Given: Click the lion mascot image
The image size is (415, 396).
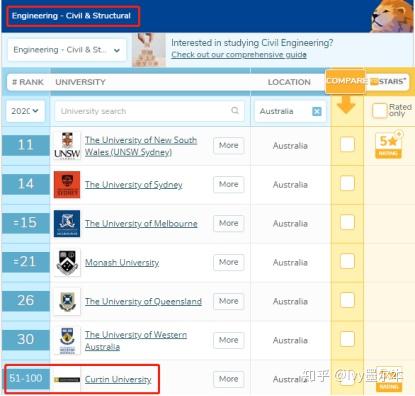Looking at the screenshot, I should tap(392, 16).
